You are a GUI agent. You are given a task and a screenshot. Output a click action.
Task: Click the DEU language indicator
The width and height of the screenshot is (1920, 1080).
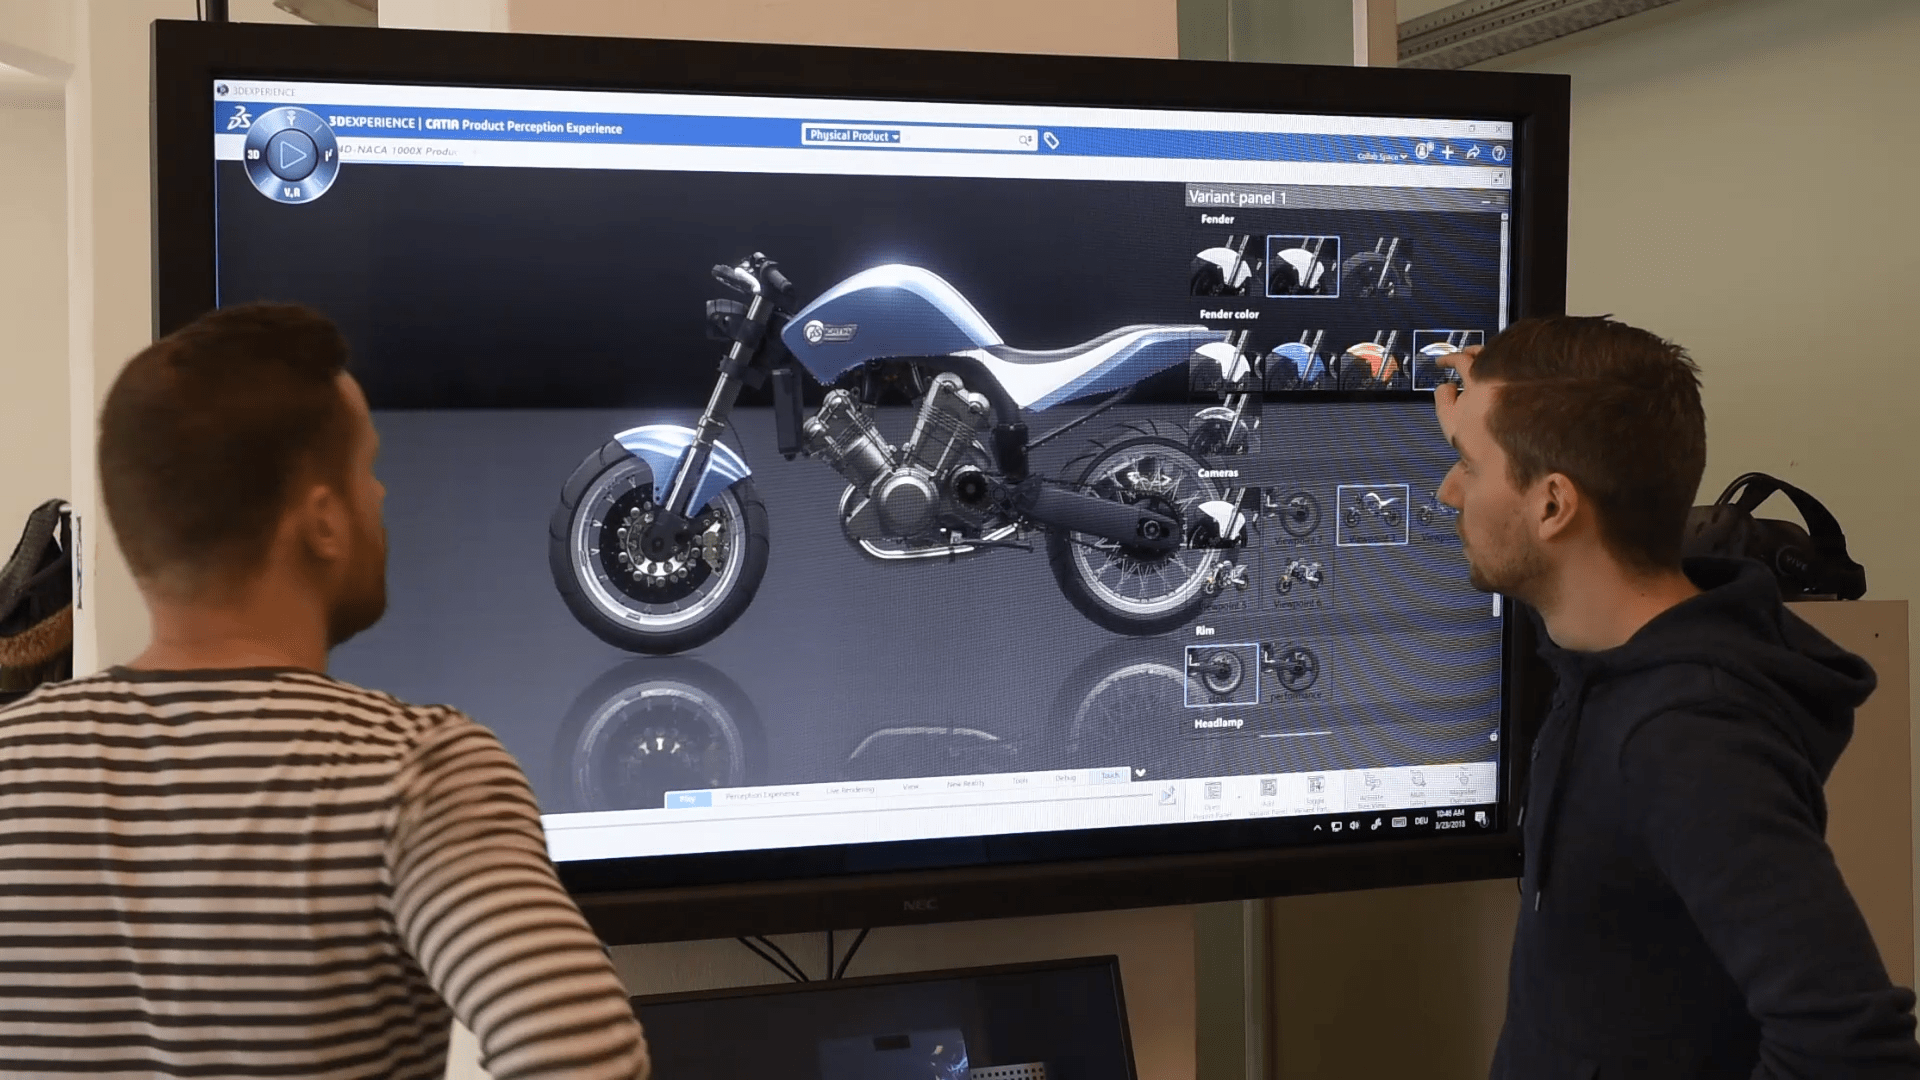coord(1421,821)
